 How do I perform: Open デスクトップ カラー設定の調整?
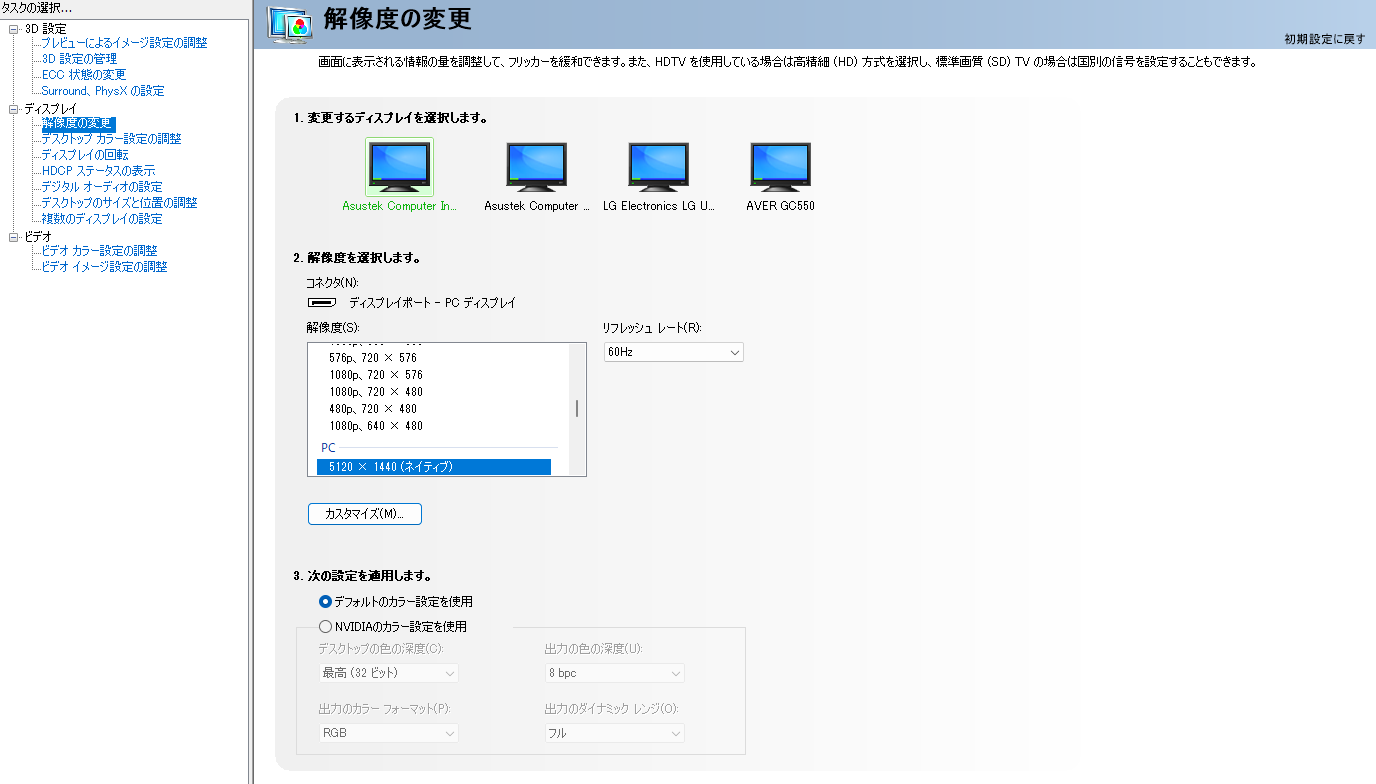pos(111,139)
